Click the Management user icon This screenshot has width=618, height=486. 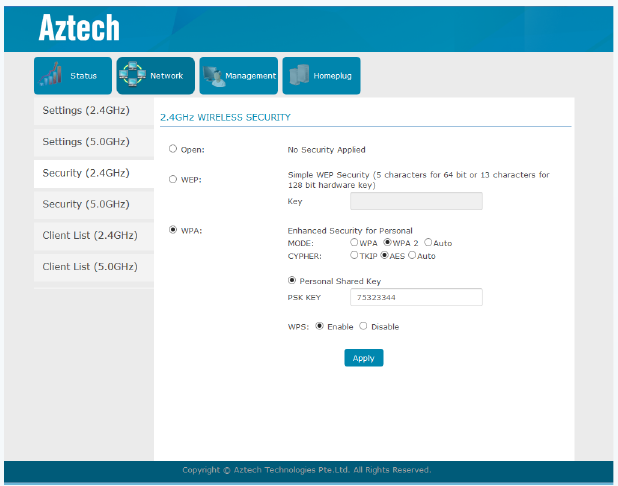(x=213, y=76)
